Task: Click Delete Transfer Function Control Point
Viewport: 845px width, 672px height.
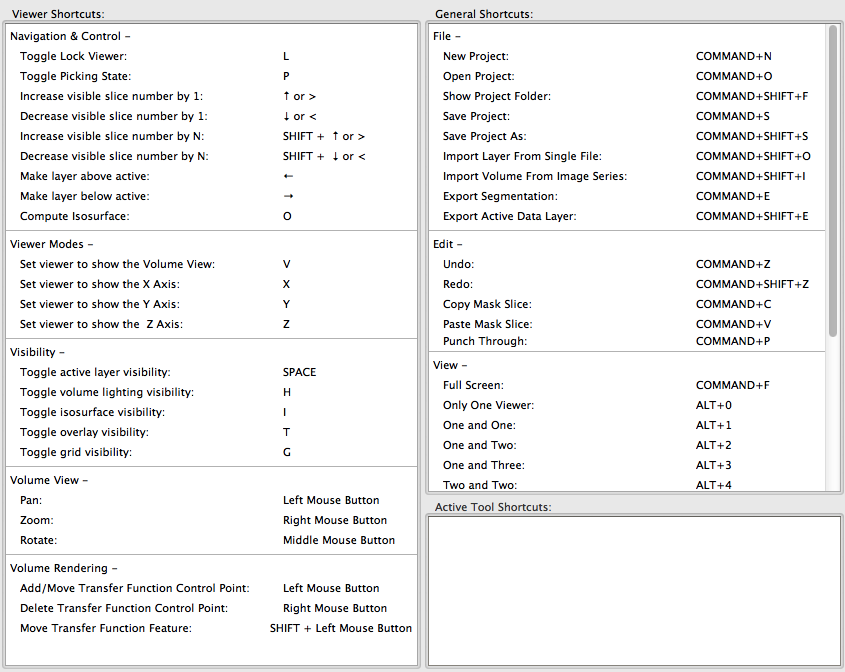Action: pos(124,608)
